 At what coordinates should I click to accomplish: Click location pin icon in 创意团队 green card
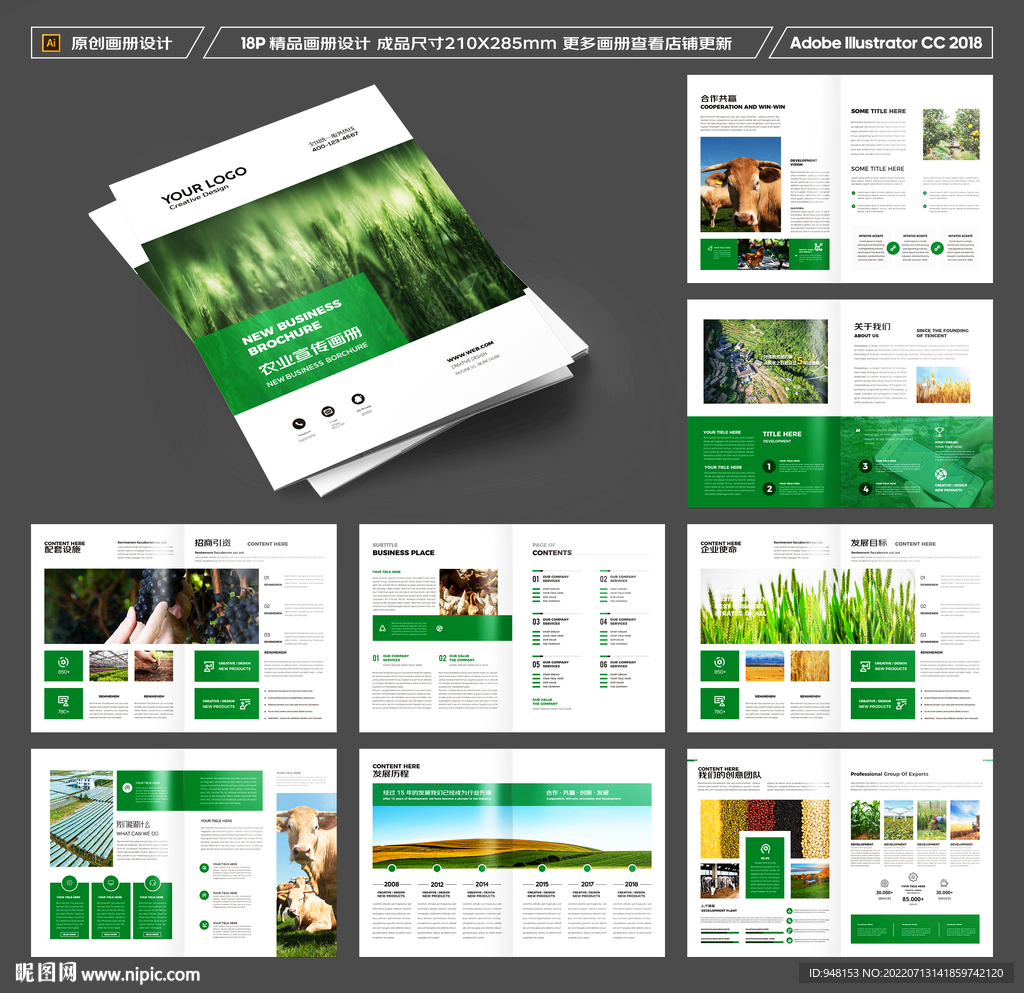click(x=765, y=849)
